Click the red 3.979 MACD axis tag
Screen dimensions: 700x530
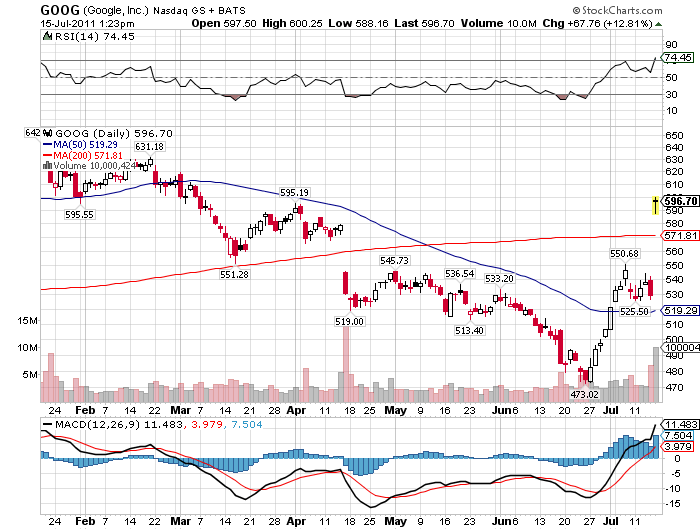click(678, 447)
